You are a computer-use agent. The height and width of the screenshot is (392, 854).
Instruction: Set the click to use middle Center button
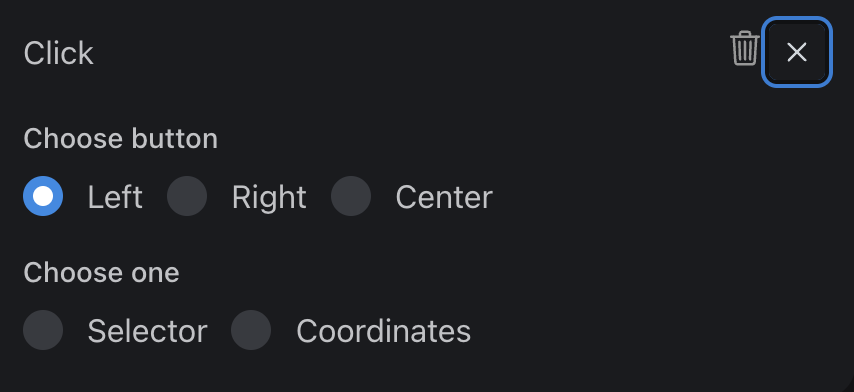pyautogui.click(x=351, y=196)
